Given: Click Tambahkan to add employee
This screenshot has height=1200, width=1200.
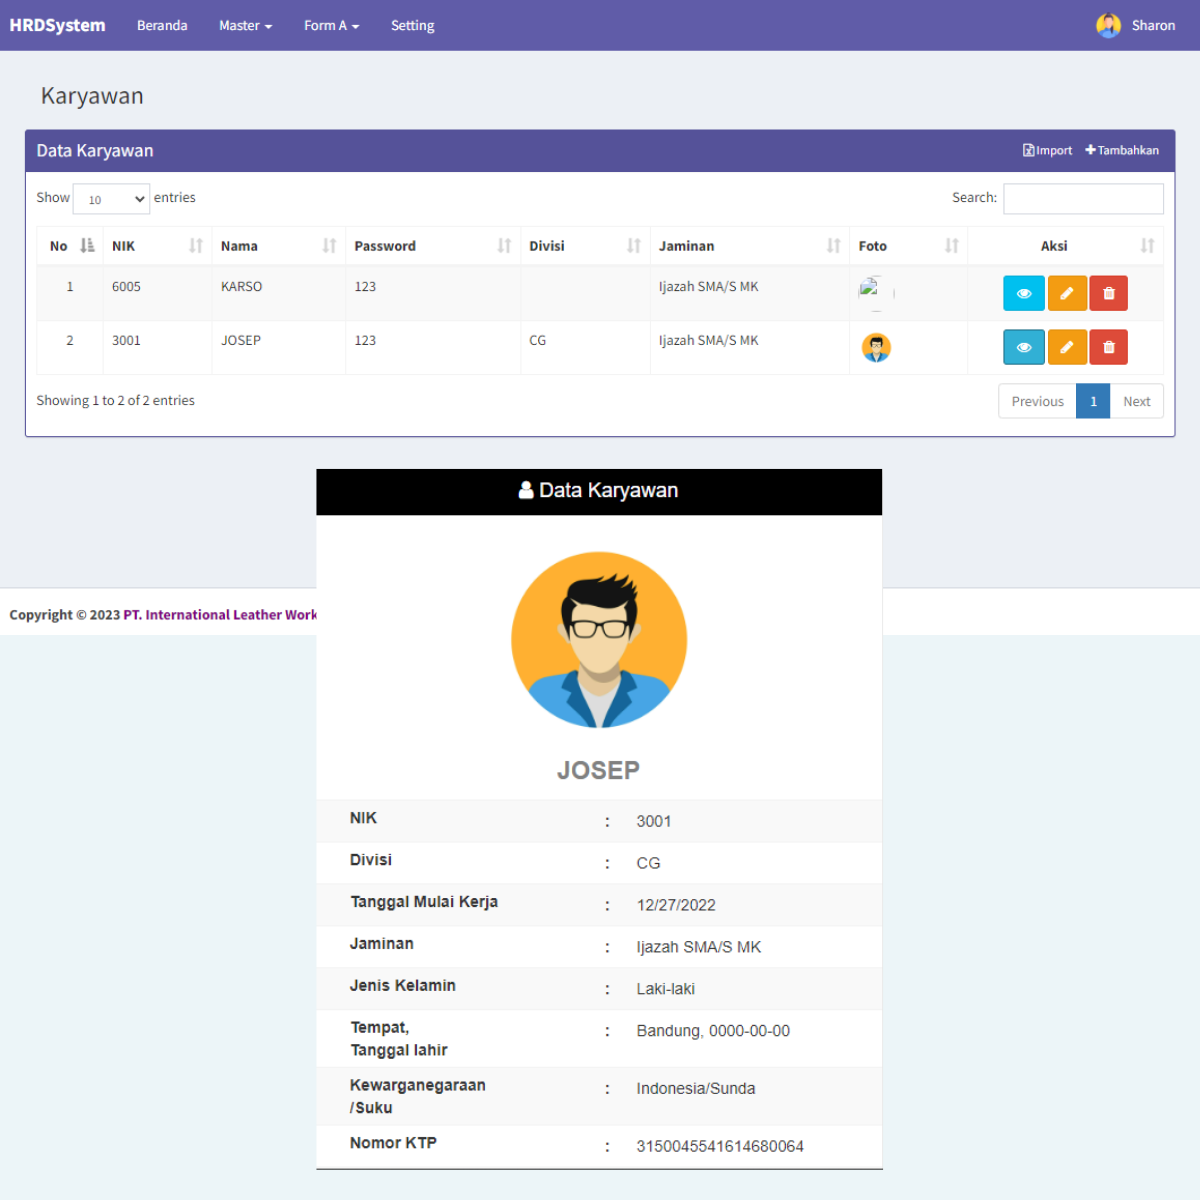Looking at the screenshot, I should 1122,150.
